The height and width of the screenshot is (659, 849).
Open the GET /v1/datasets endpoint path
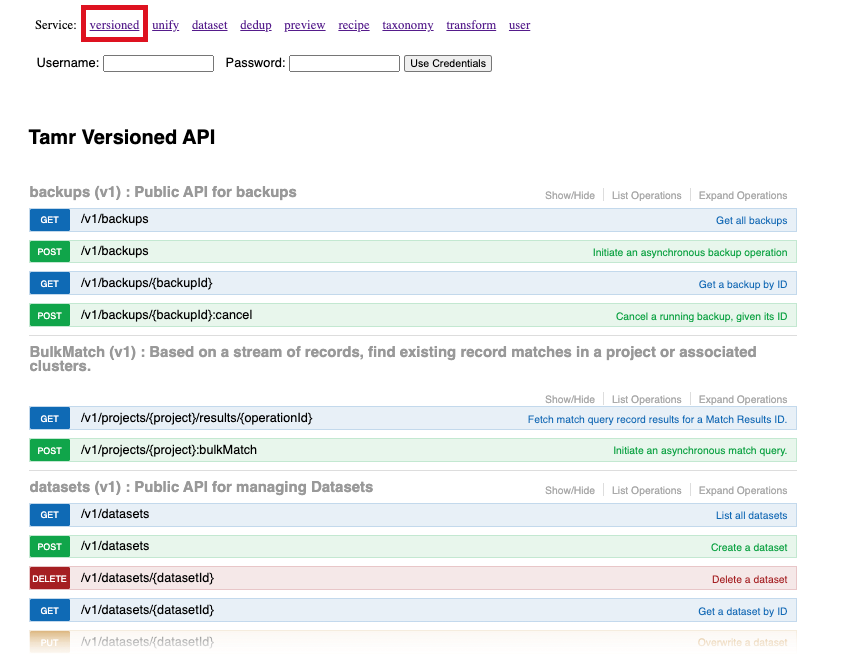(115, 514)
